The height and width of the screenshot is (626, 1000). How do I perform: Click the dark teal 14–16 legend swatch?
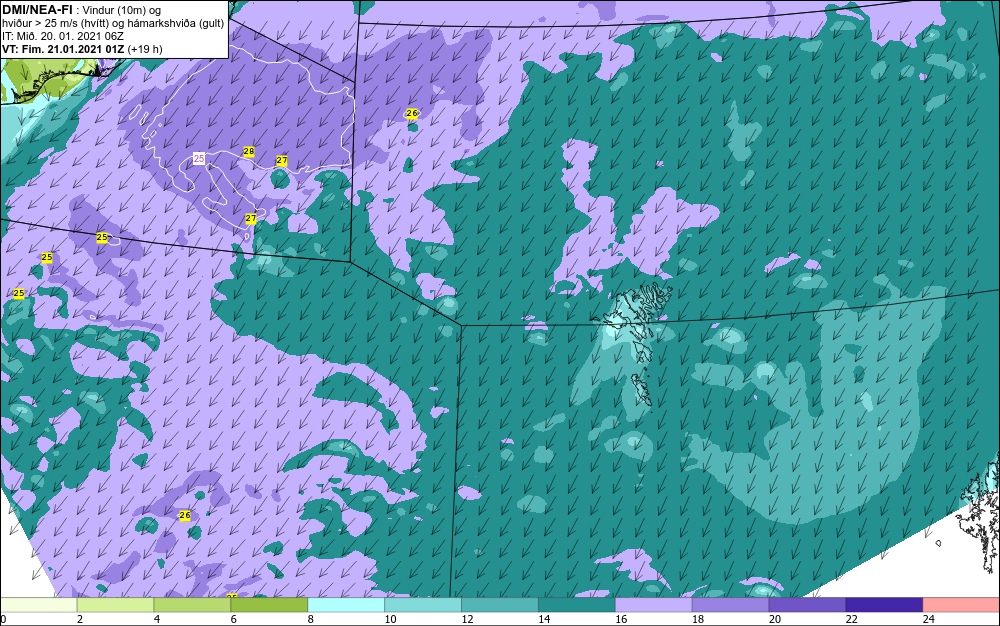(x=577, y=605)
